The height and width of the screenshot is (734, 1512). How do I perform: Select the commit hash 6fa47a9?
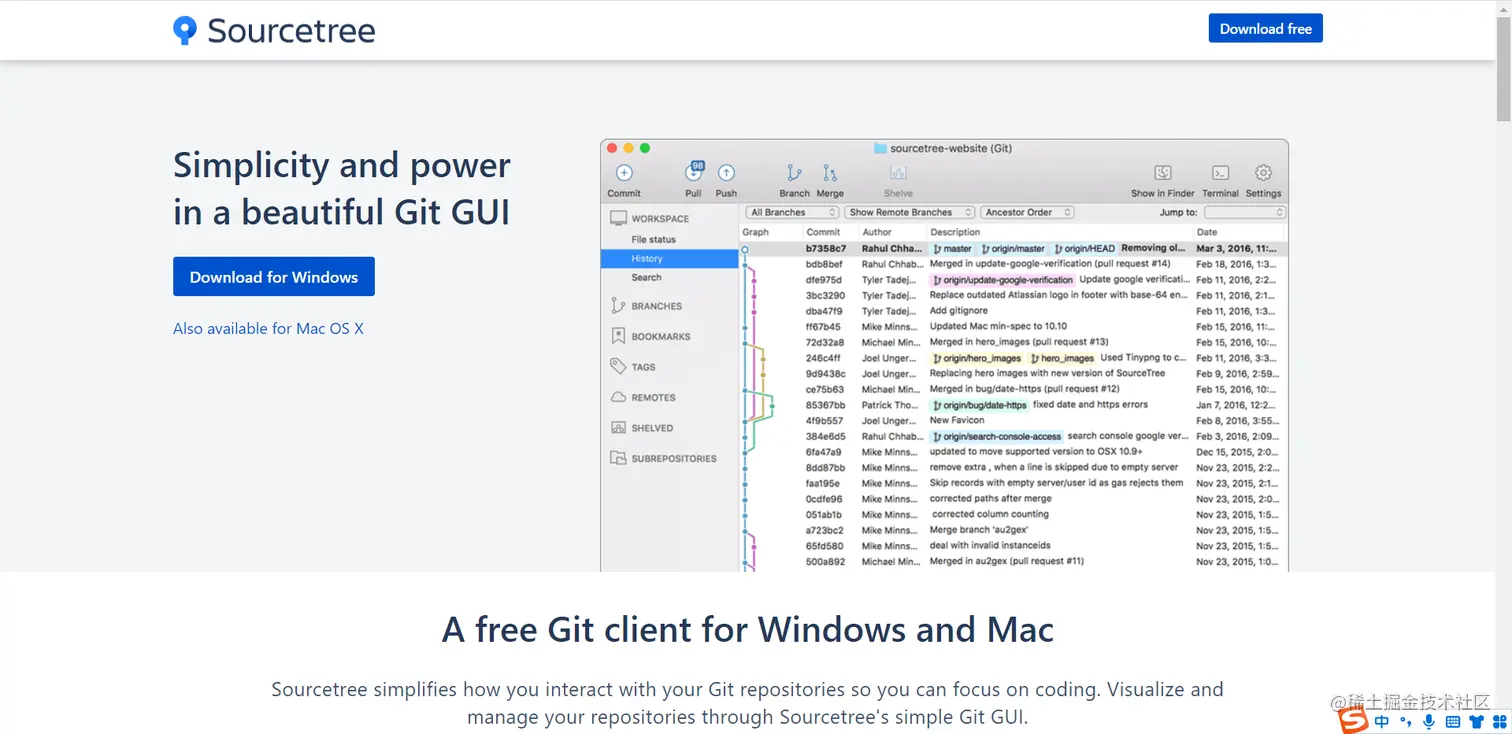pyautogui.click(x=824, y=452)
